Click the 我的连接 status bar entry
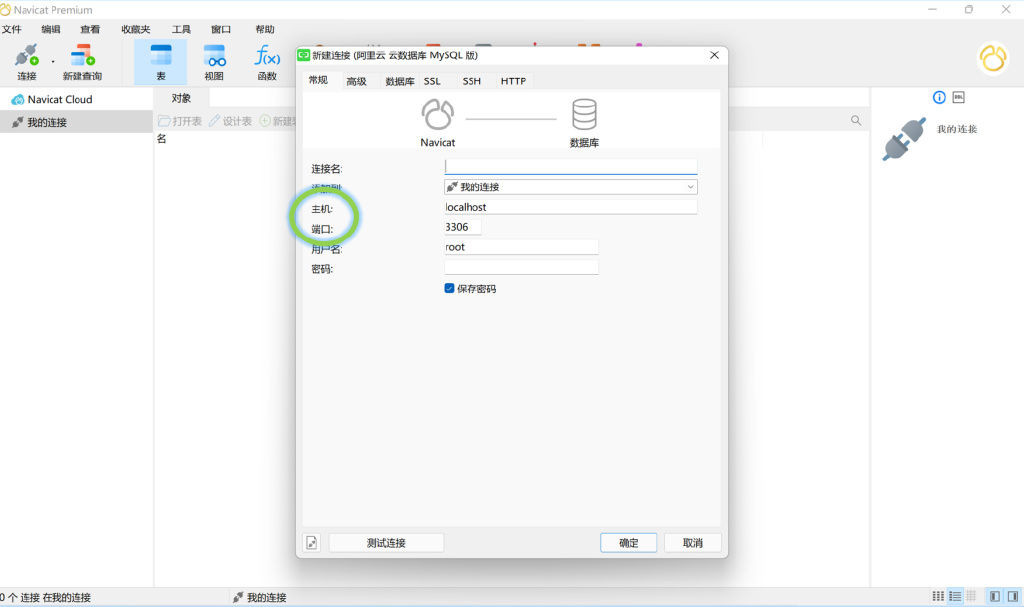The width and height of the screenshot is (1024, 607). pos(260,597)
